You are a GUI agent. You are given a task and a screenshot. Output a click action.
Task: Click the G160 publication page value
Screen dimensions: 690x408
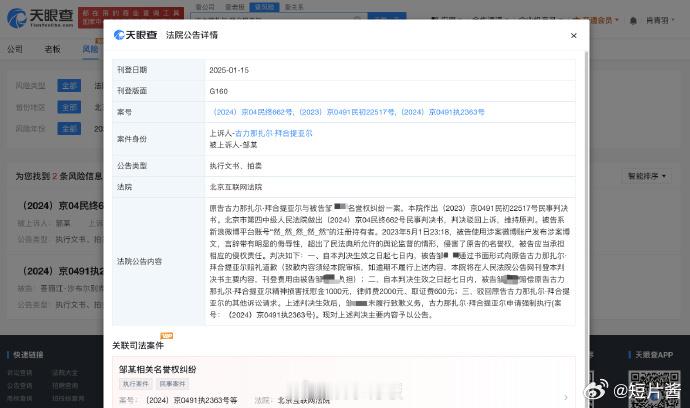tap(219, 91)
